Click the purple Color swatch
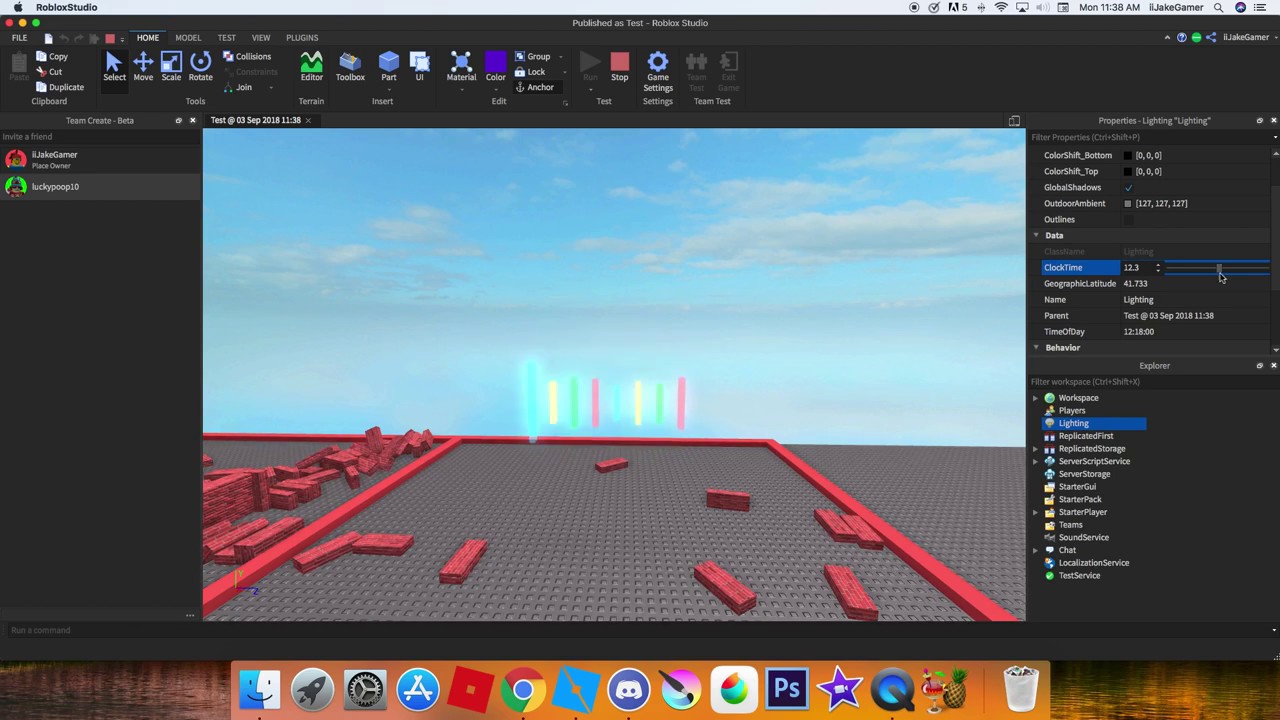Image resolution: width=1280 pixels, height=720 pixels. 496,62
